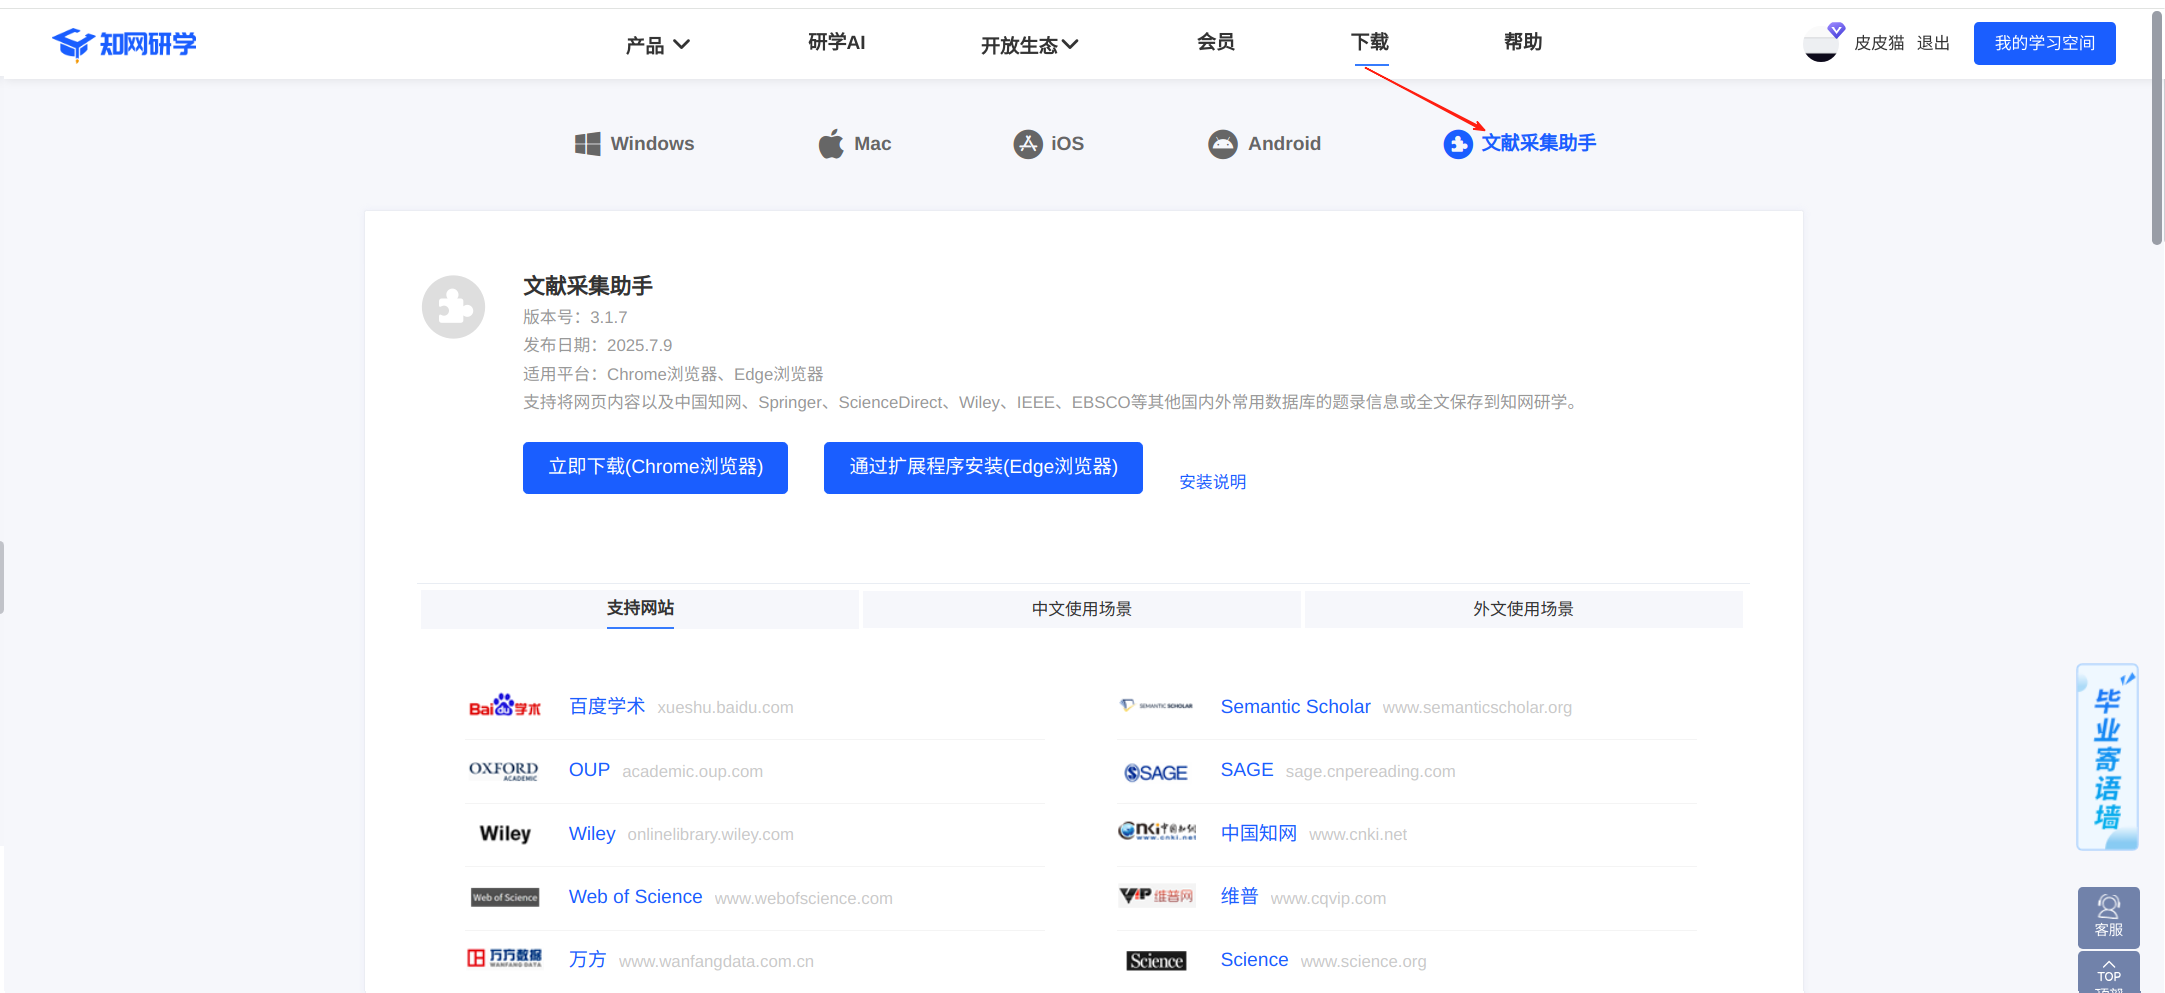
Task: Click 立即下载(Chrome浏览器) button
Action: click(x=655, y=467)
